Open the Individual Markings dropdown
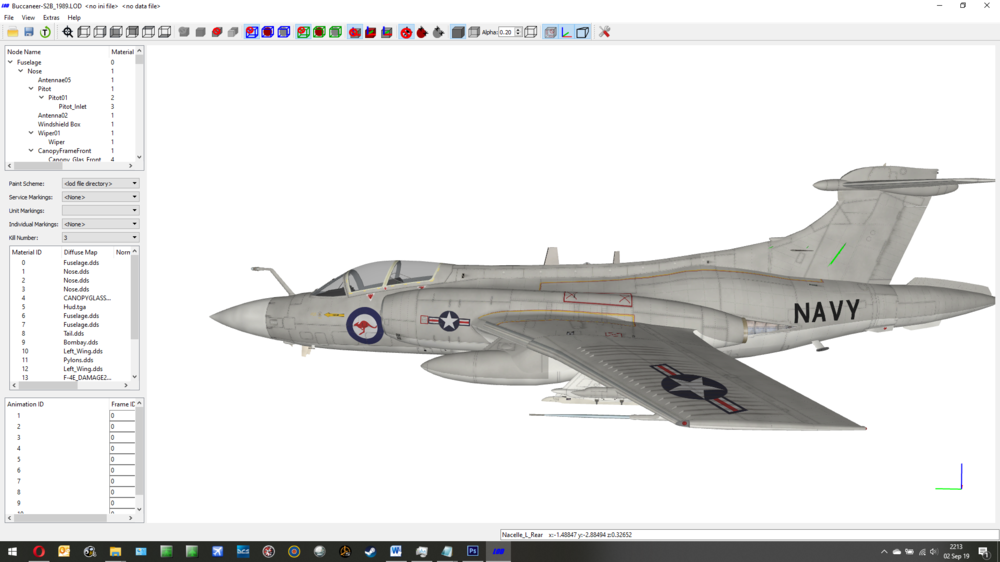Image resolution: width=1000 pixels, height=562 pixels. pyautogui.click(x=100, y=224)
